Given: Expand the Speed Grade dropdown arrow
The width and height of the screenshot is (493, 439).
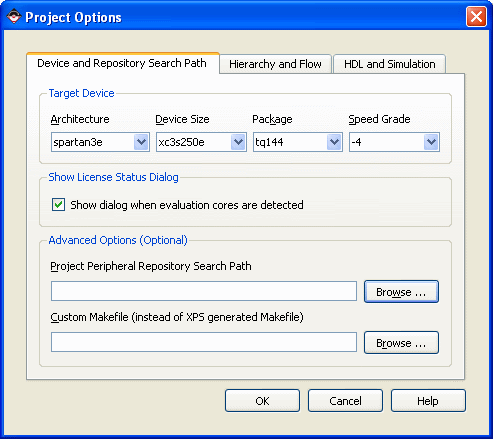Looking at the screenshot, I should (x=431, y=142).
